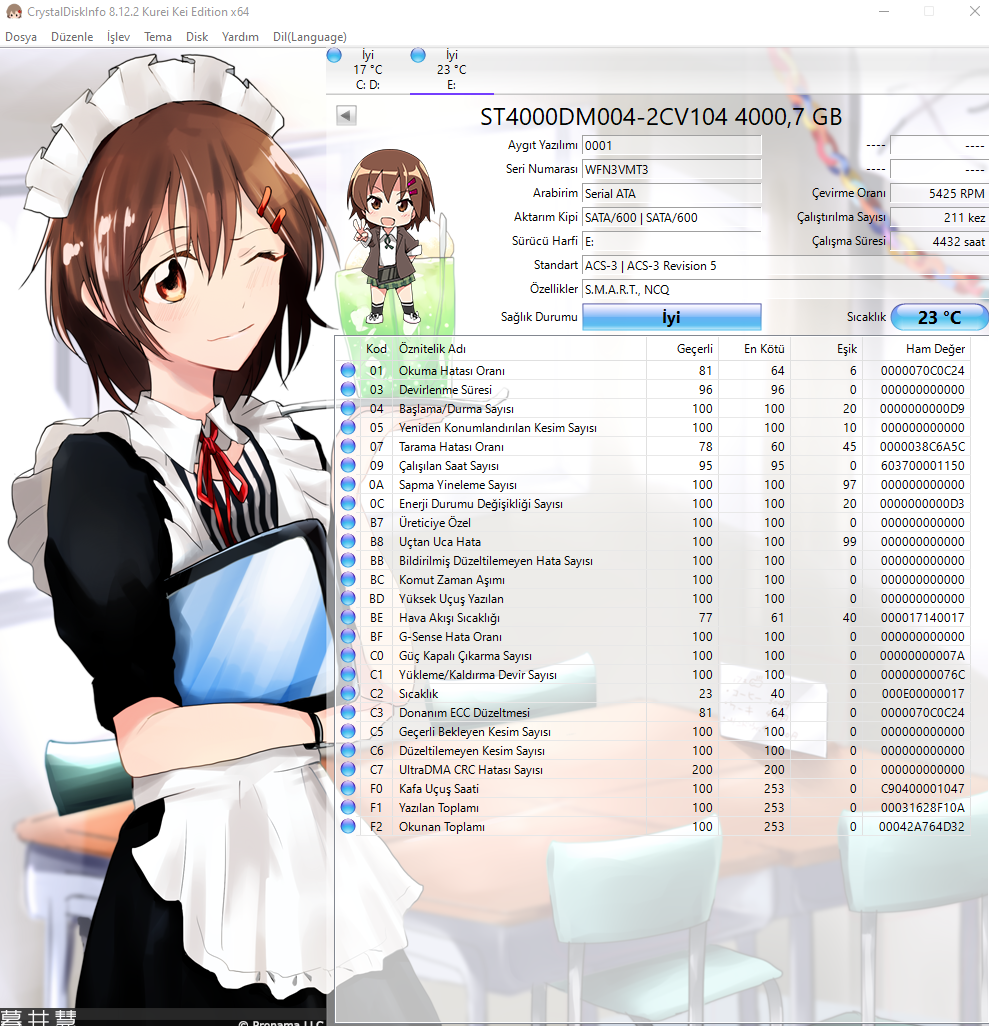Click status icon for Enerji Durumu Değişikliği
This screenshot has height=1026, width=989.
348,503
